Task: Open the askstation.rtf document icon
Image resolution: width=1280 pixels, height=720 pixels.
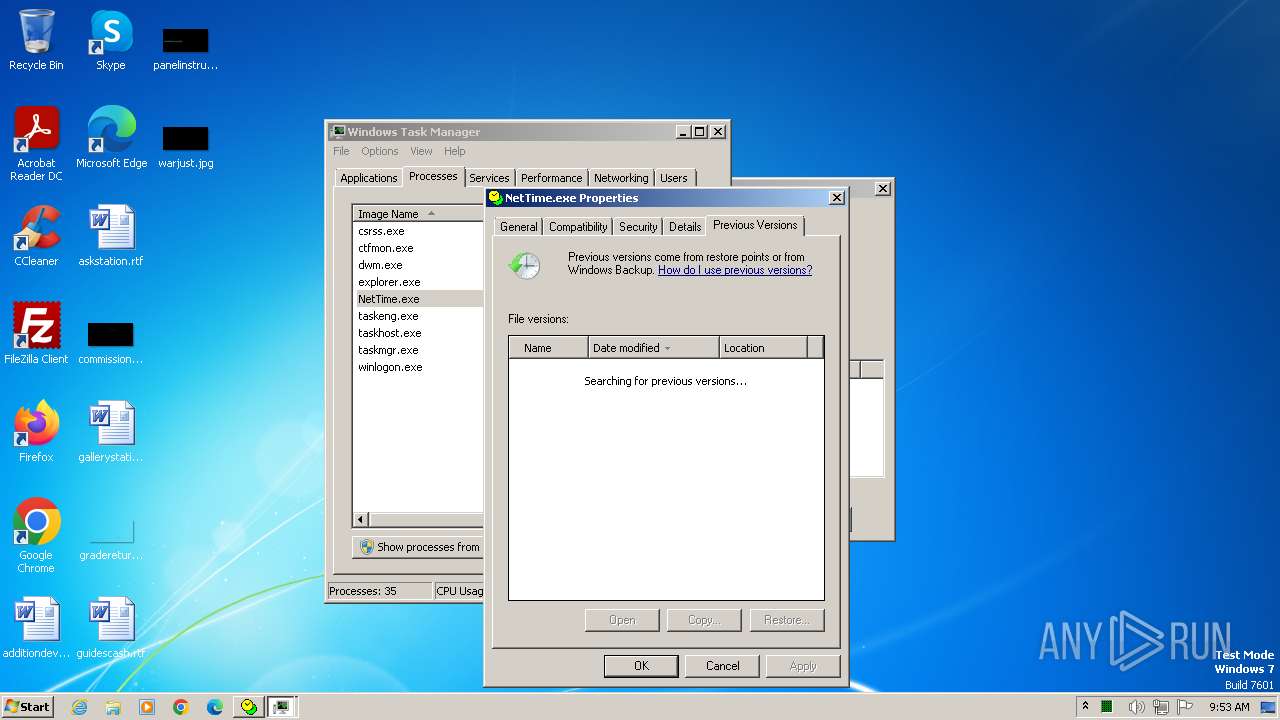Action: click(111, 236)
